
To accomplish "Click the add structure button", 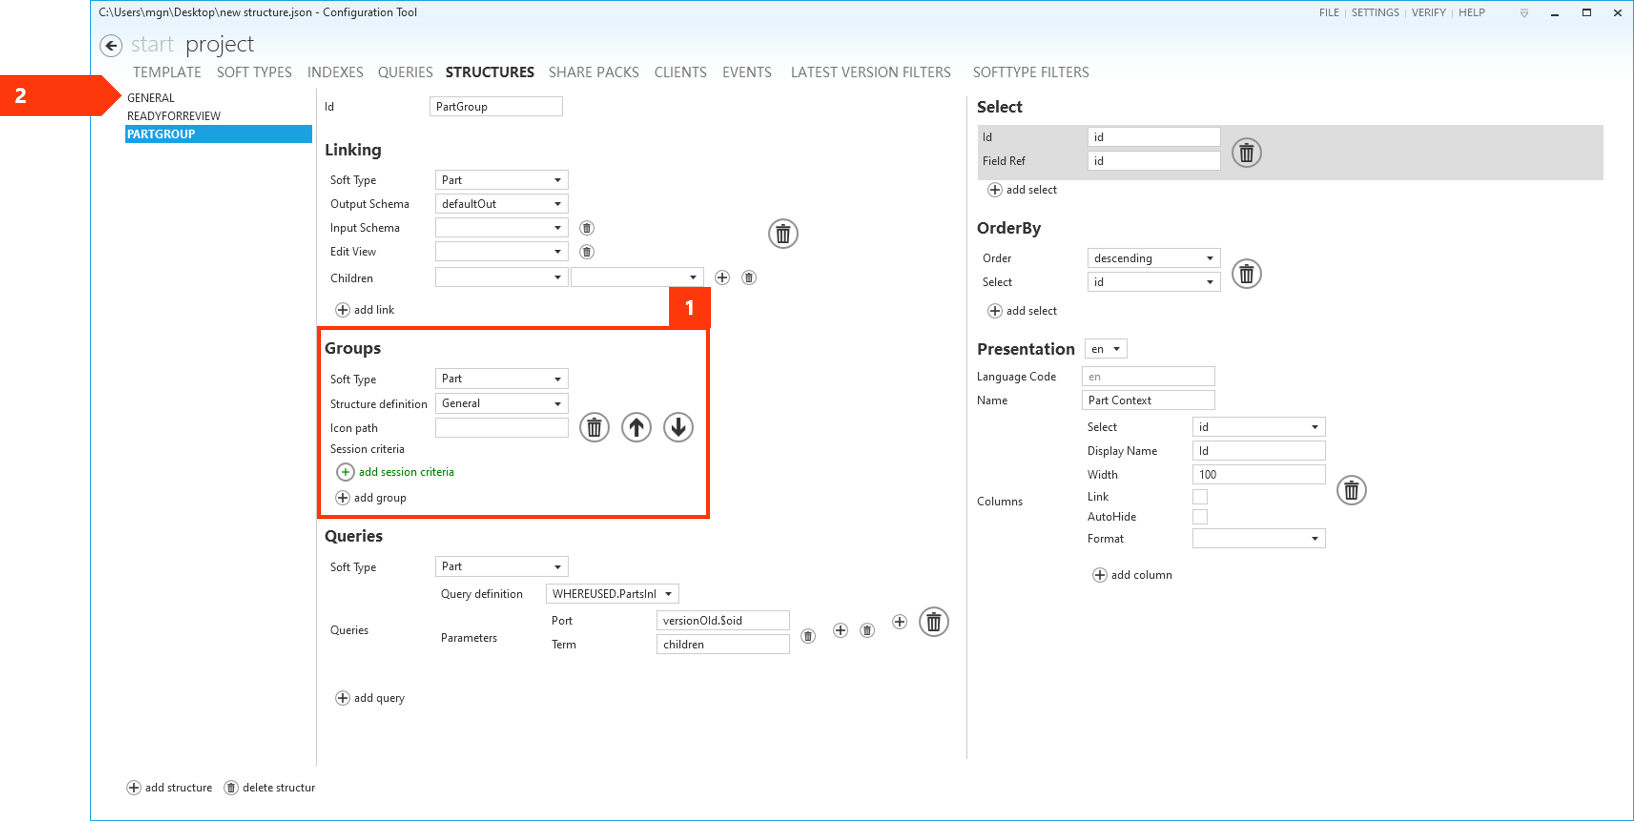I will (x=169, y=788).
